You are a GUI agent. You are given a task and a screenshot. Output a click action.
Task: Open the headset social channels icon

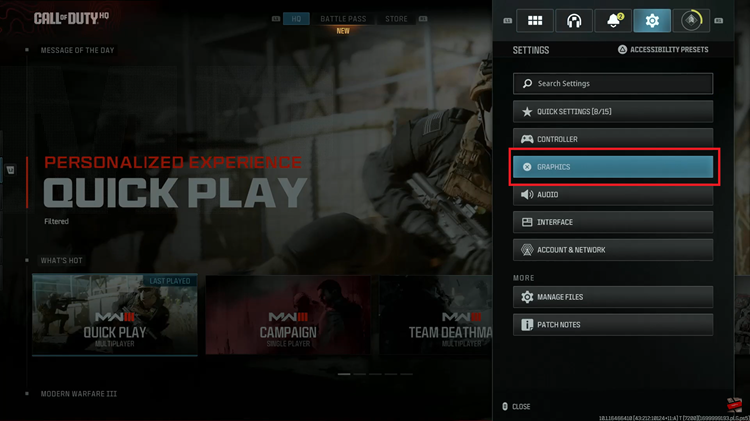point(574,21)
